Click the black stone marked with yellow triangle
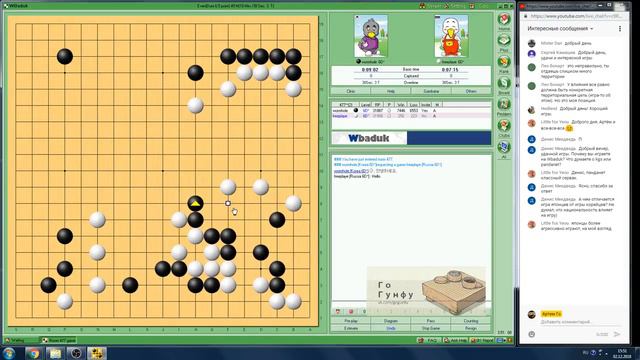 point(196,203)
